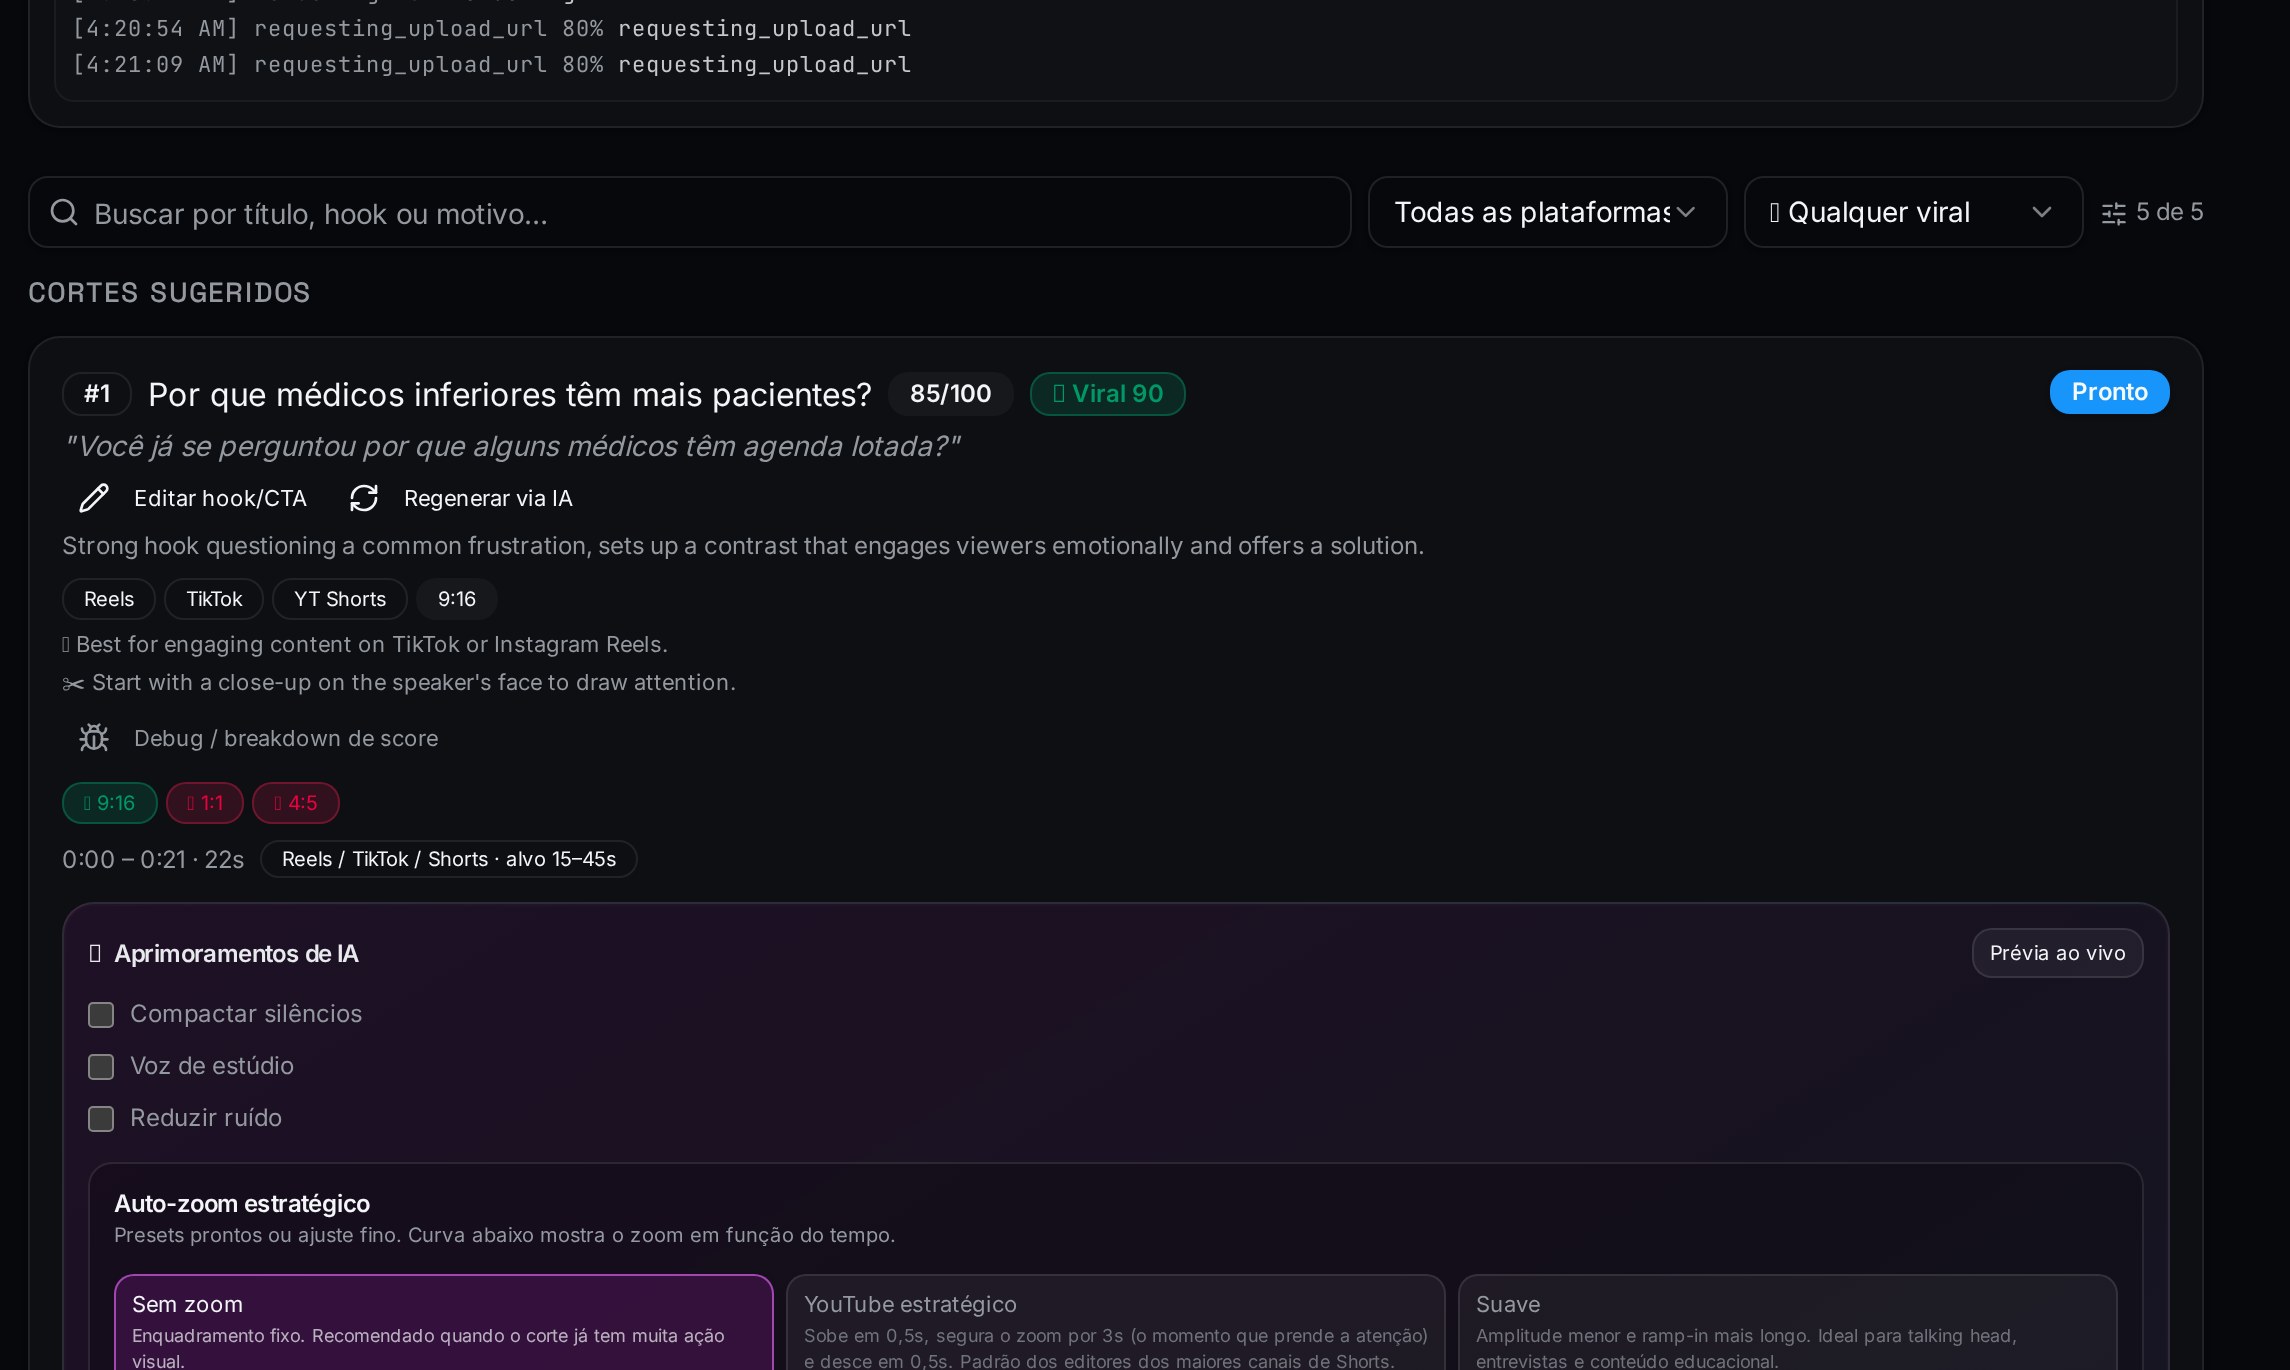Viewport: 2290px width, 1370px height.
Task: Click the search magnifier icon
Action: click(64, 212)
